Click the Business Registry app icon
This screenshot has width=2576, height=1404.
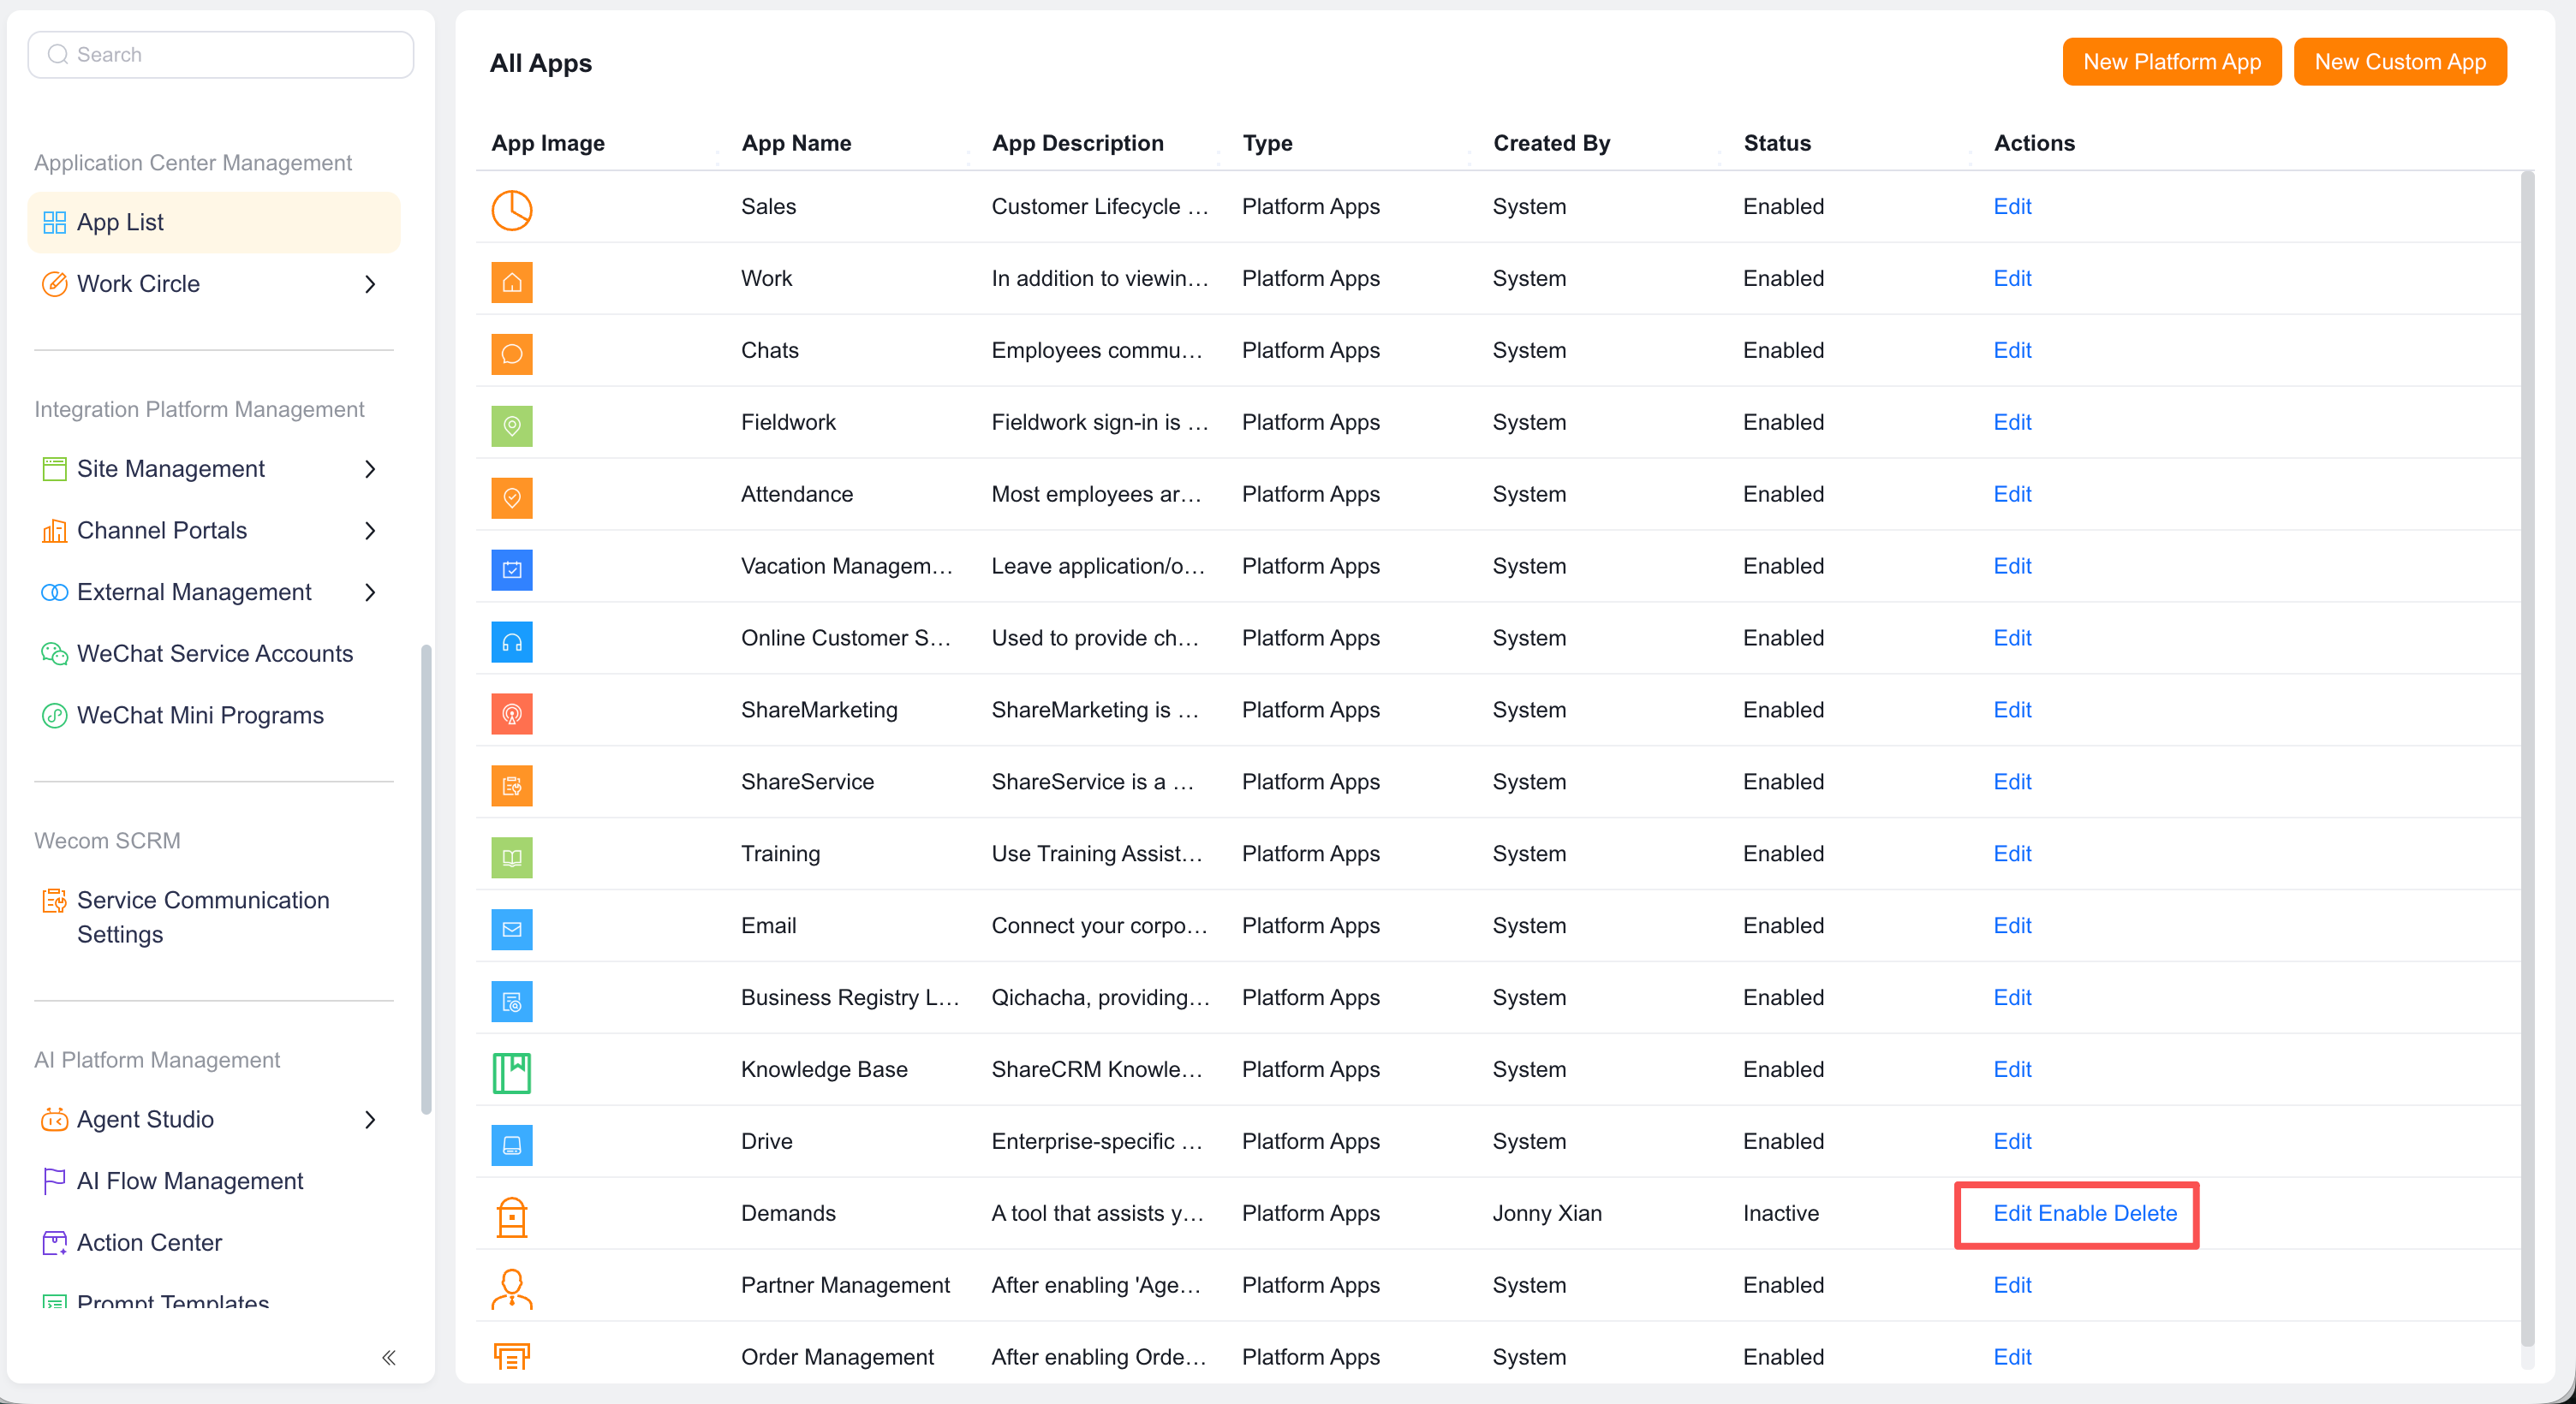click(x=511, y=1002)
